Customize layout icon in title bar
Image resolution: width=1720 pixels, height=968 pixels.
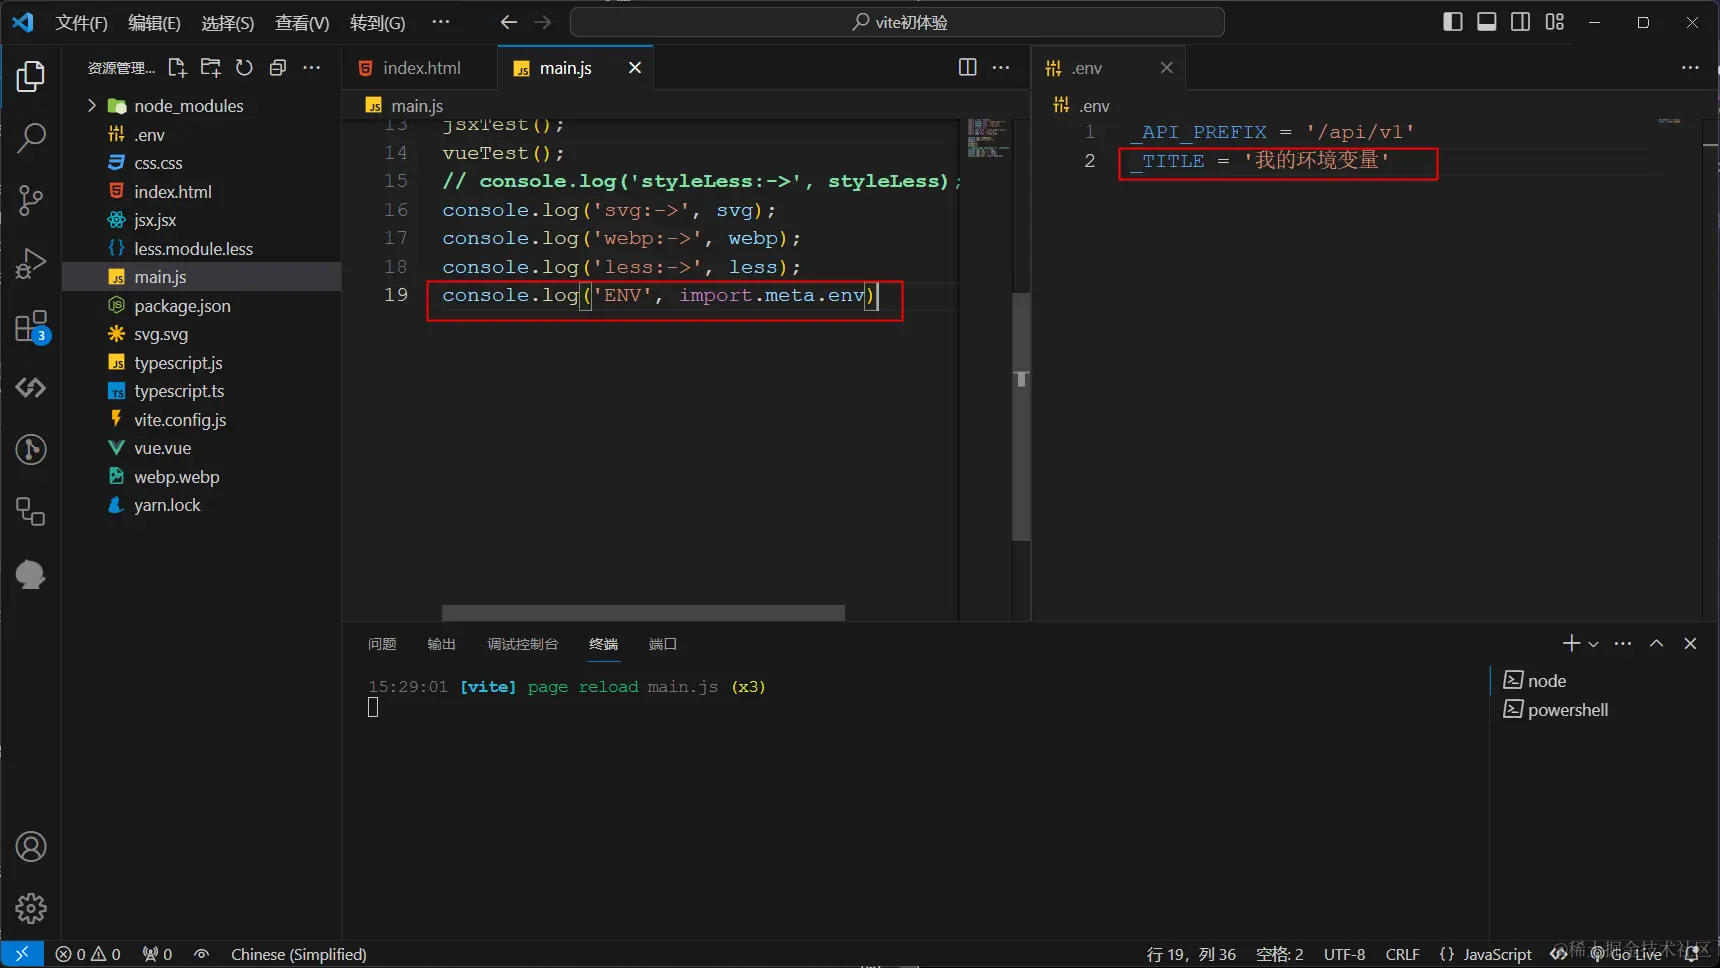[x=1554, y=22]
